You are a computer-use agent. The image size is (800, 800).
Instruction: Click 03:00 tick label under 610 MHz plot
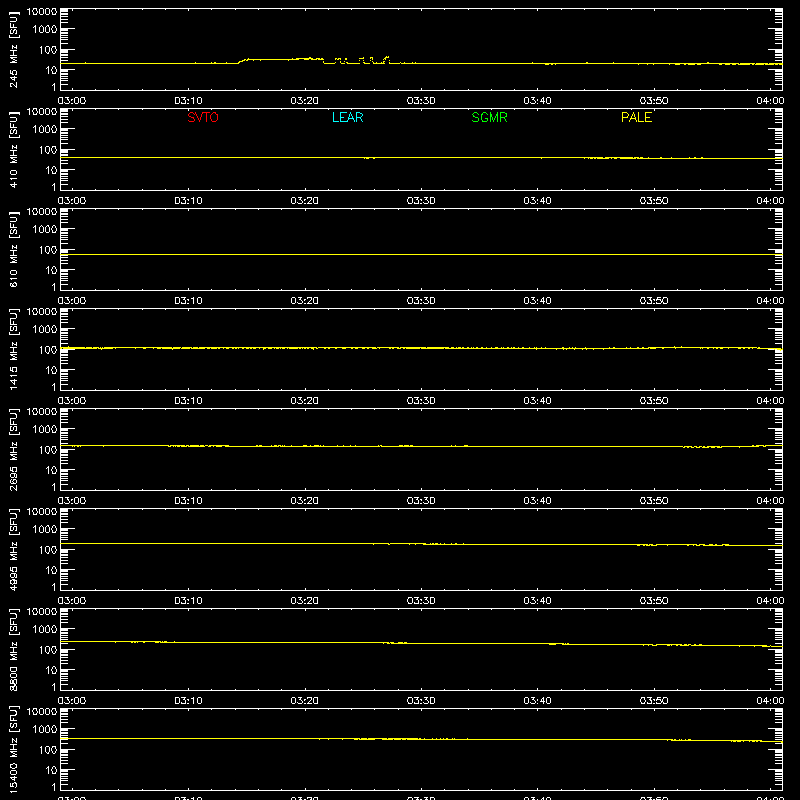tap(72, 301)
